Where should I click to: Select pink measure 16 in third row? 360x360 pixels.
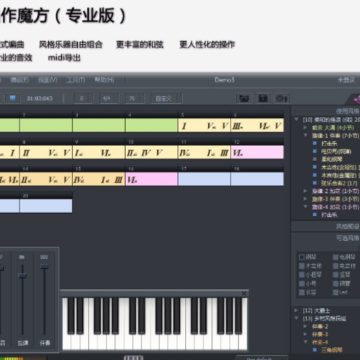tap(152, 179)
